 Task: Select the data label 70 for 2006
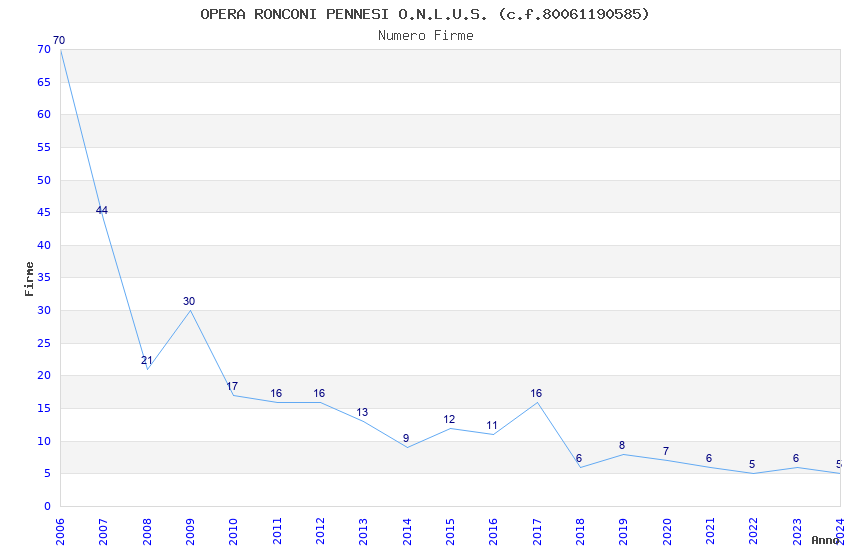(59, 40)
